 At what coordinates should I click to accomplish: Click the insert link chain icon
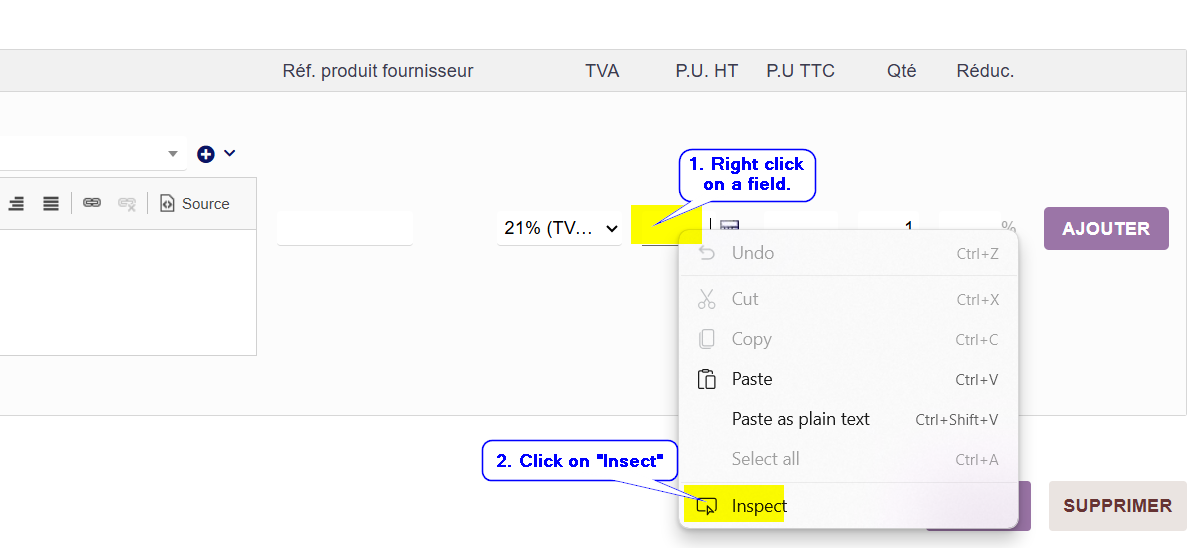[x=92, y=204]
